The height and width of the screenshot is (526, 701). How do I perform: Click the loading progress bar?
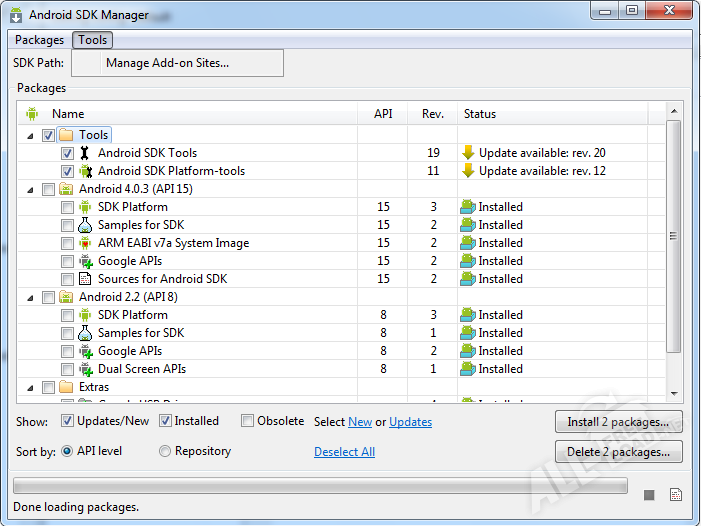[320, 486]
